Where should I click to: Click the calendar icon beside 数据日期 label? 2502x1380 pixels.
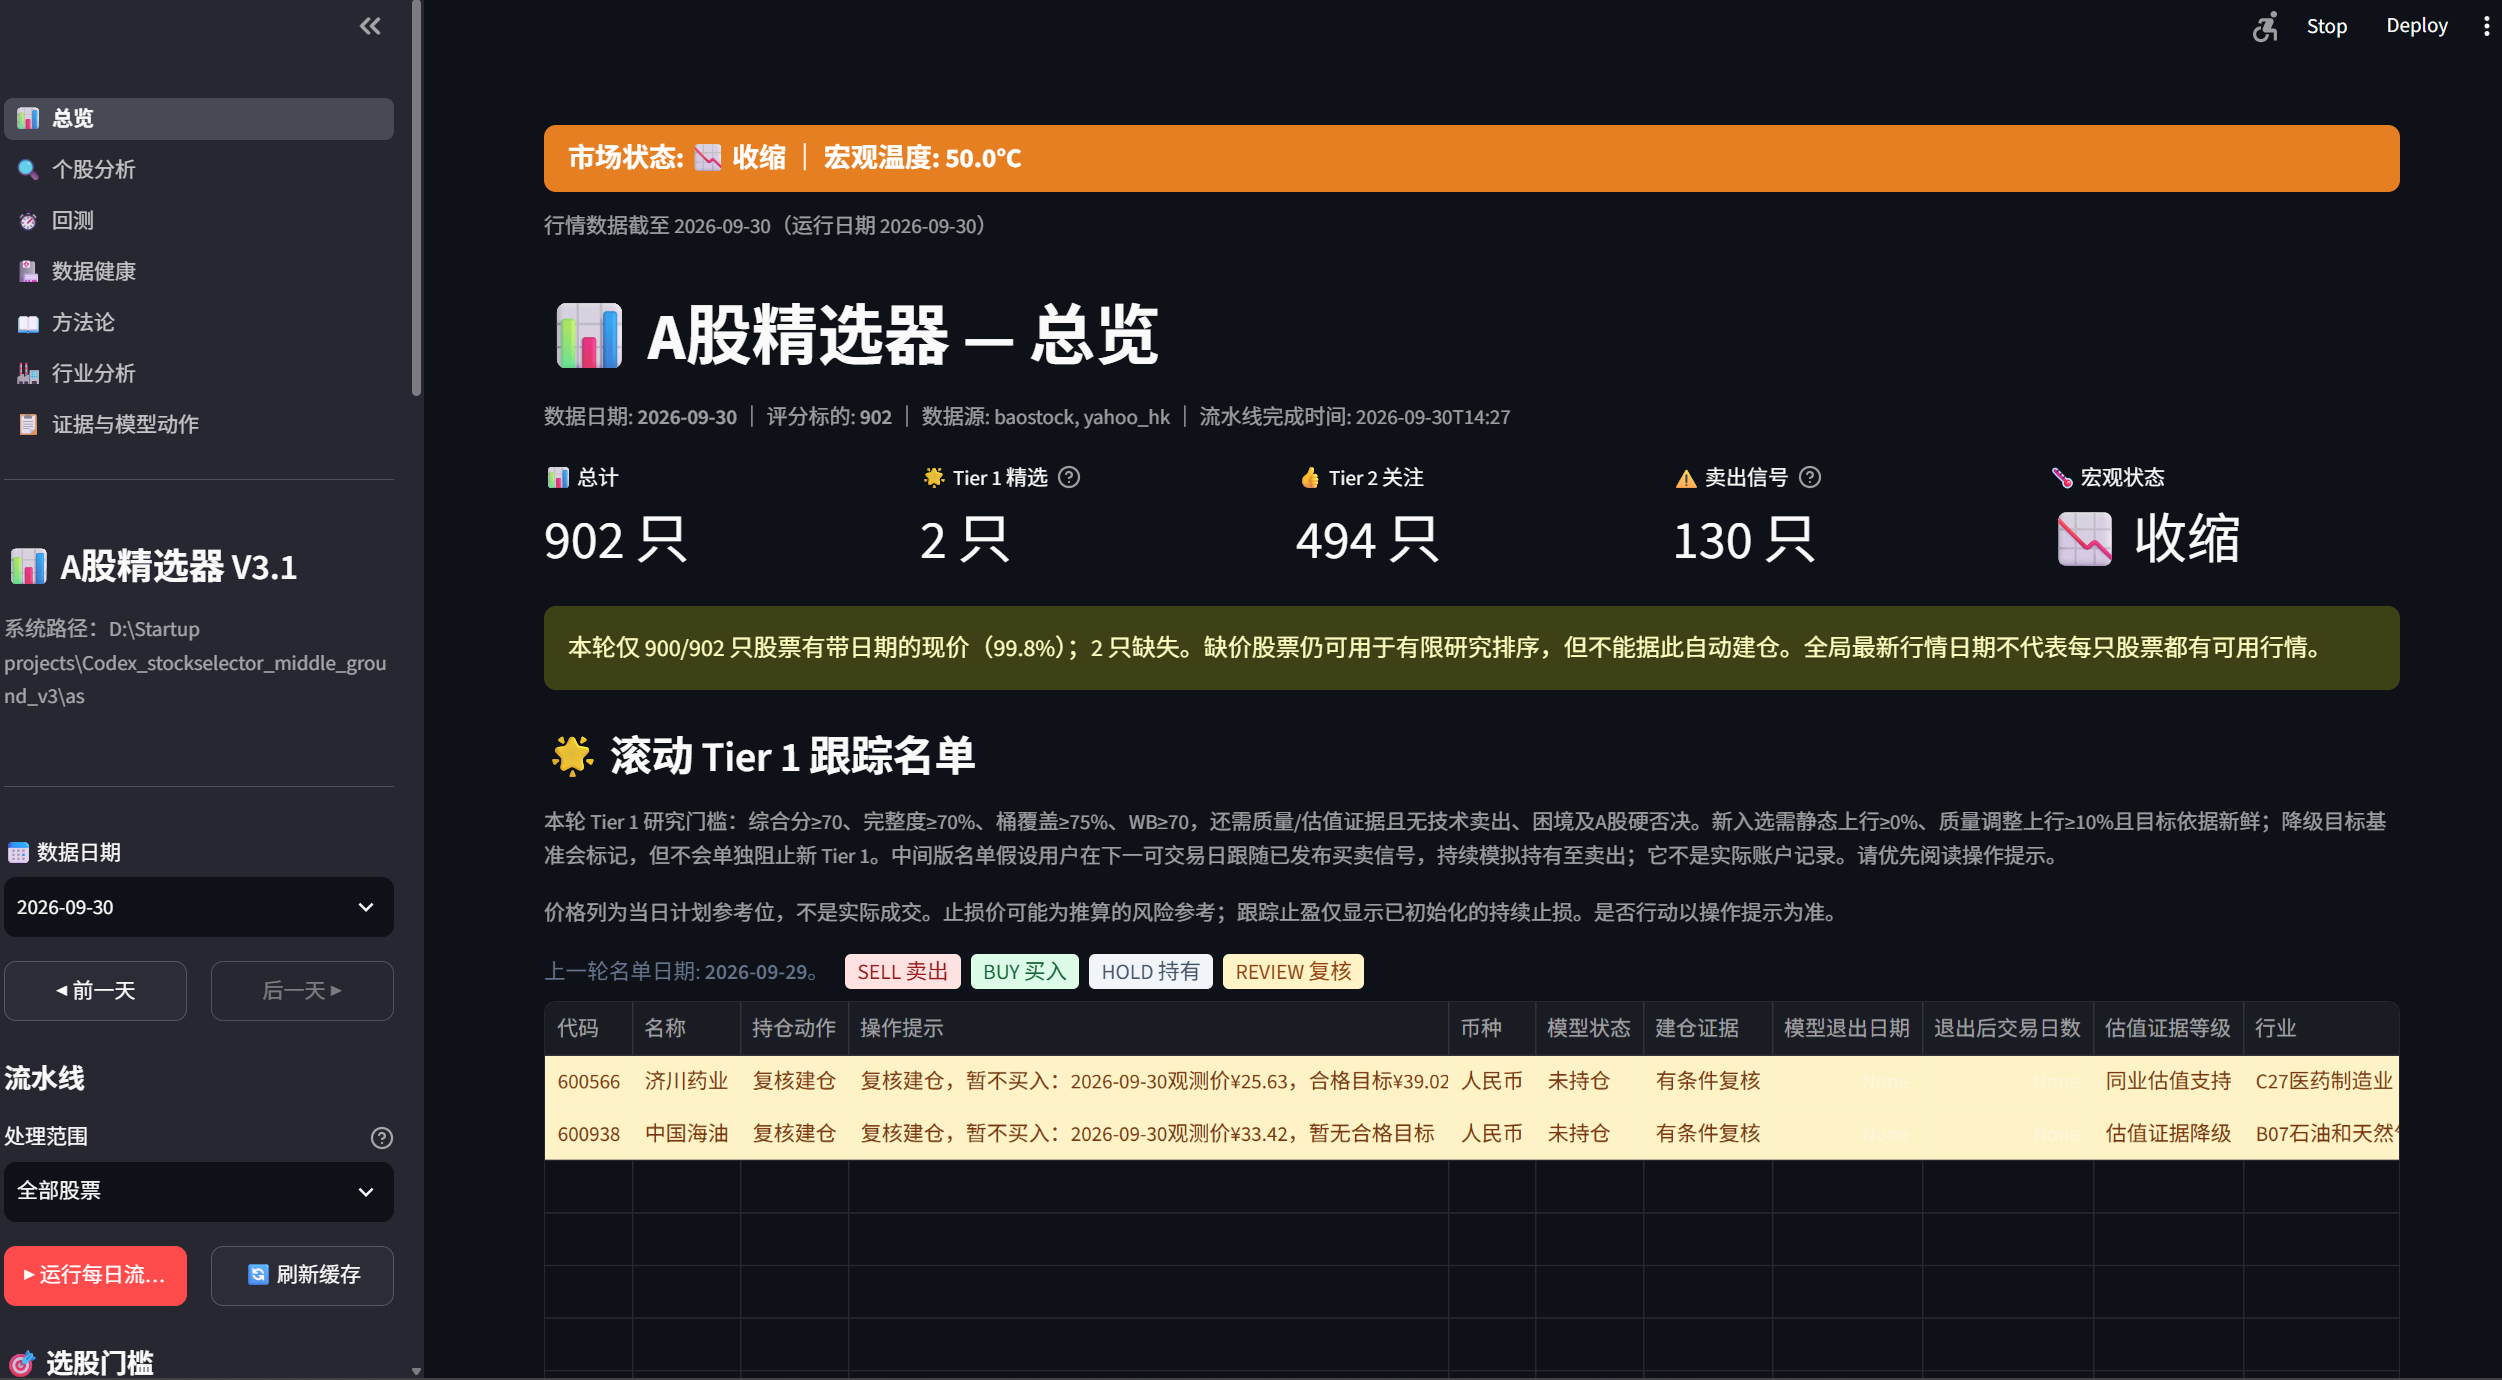18,852
